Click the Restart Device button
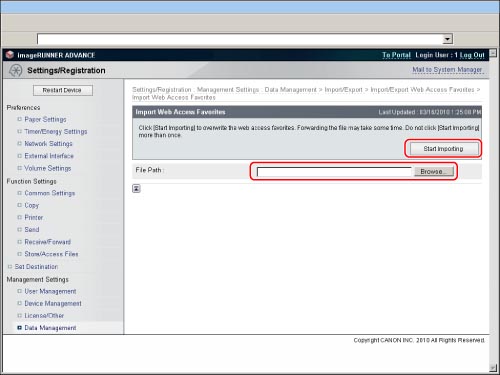500x375 pixels. point(63,90)
